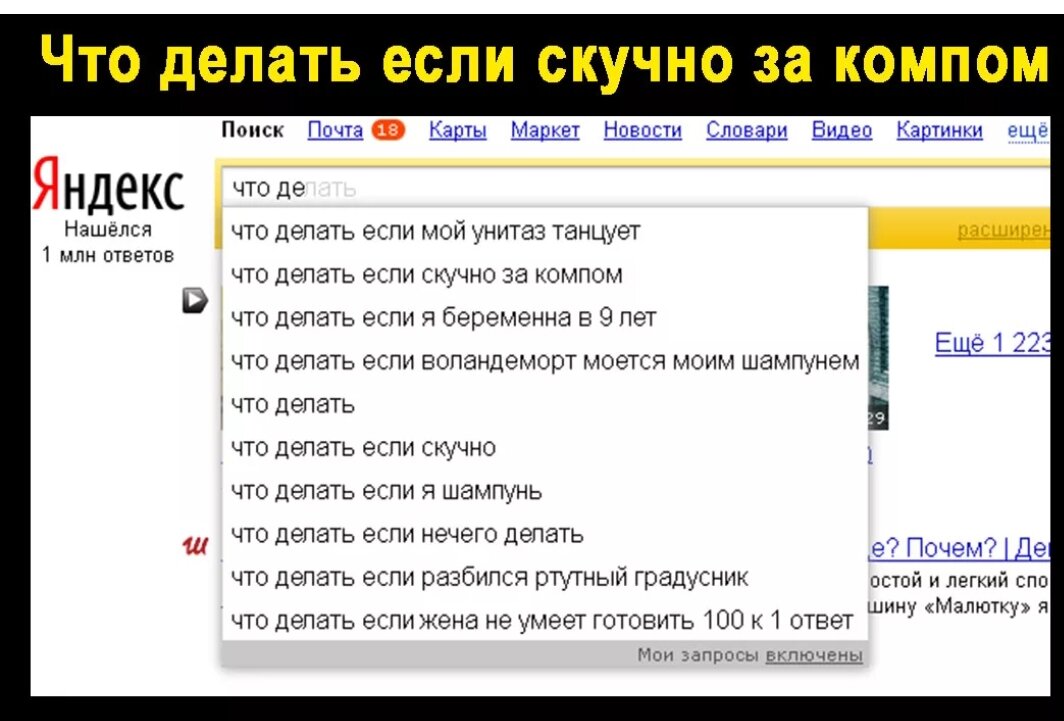Open the Ещё 1 223 results link
This screenshot has width=1064, height=721.
click(992, 344)
